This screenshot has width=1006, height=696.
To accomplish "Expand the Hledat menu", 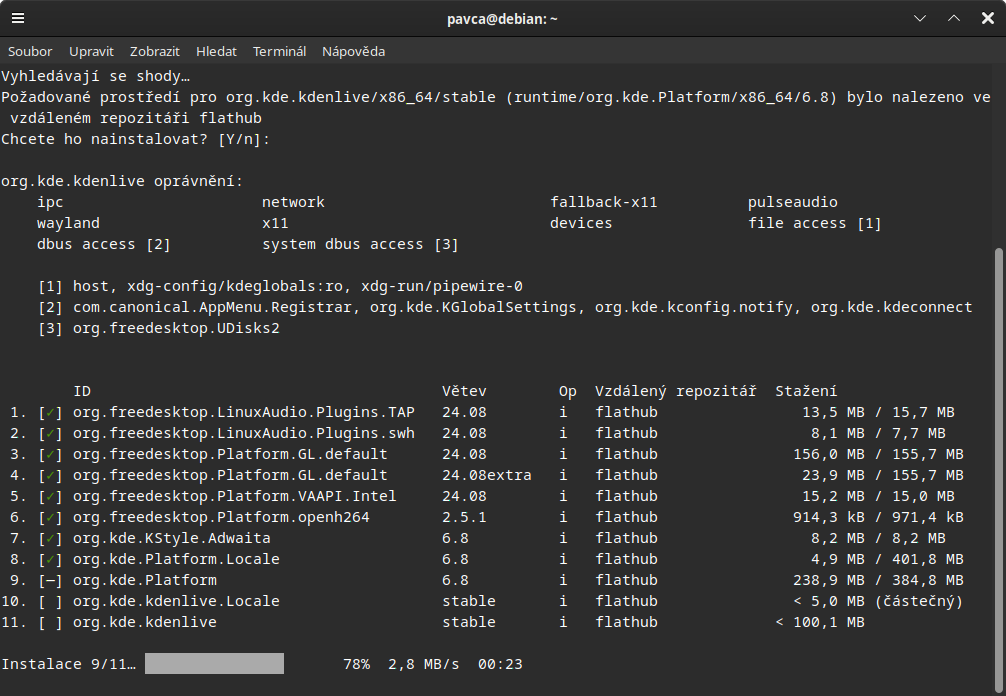I will [216, 51].
